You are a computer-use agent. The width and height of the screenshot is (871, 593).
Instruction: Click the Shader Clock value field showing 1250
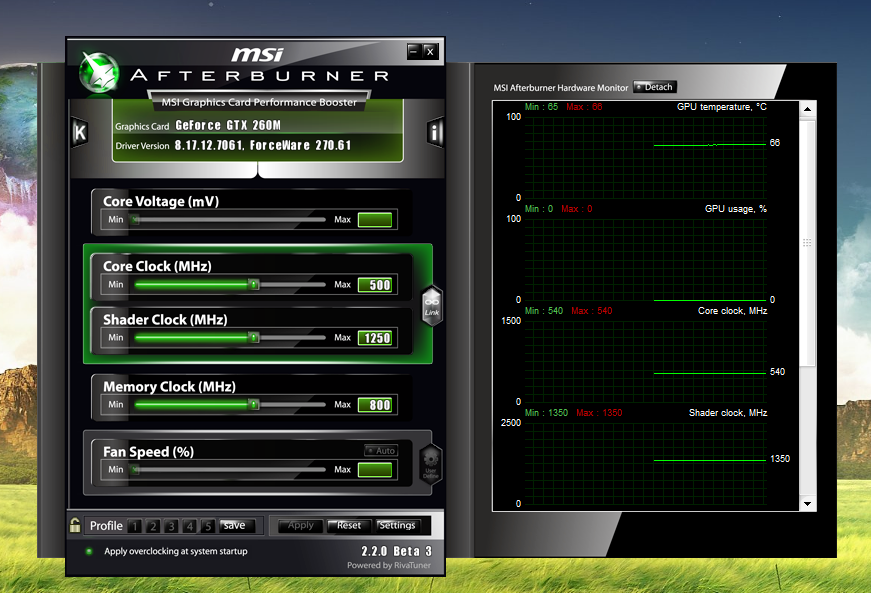375,338
